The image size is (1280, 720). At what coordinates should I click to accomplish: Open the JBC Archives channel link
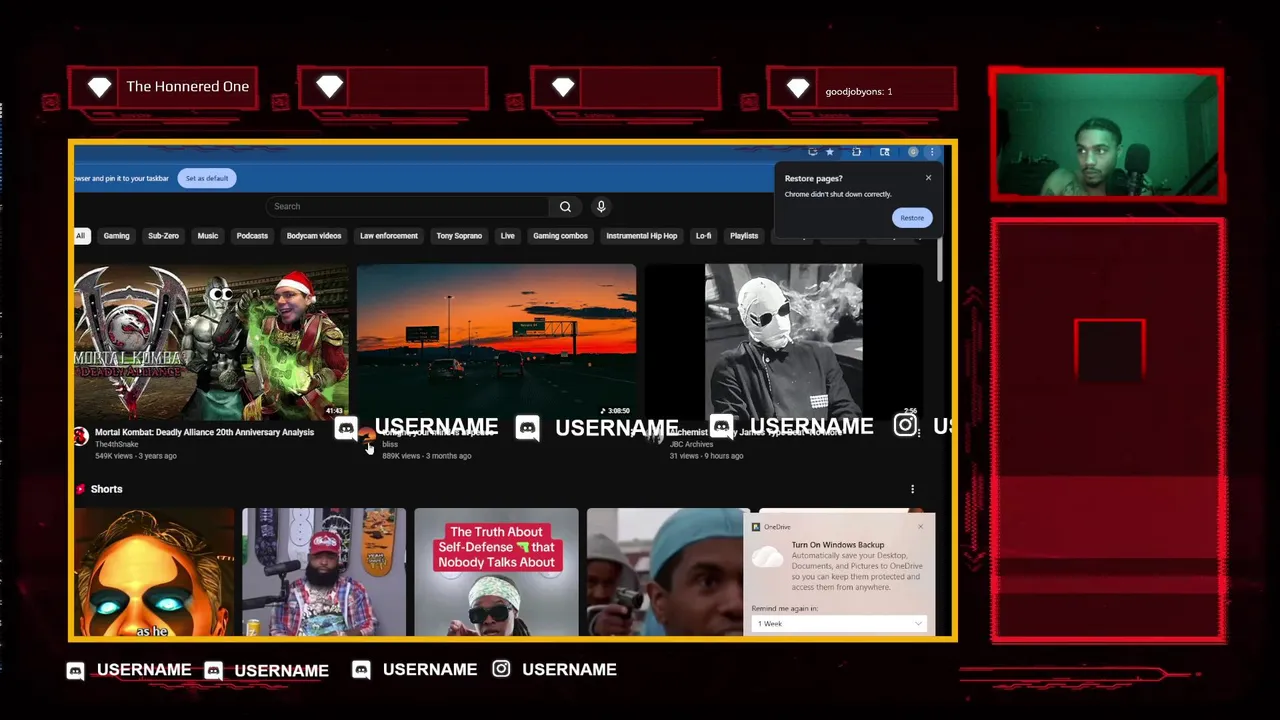(x=692, y=445)
